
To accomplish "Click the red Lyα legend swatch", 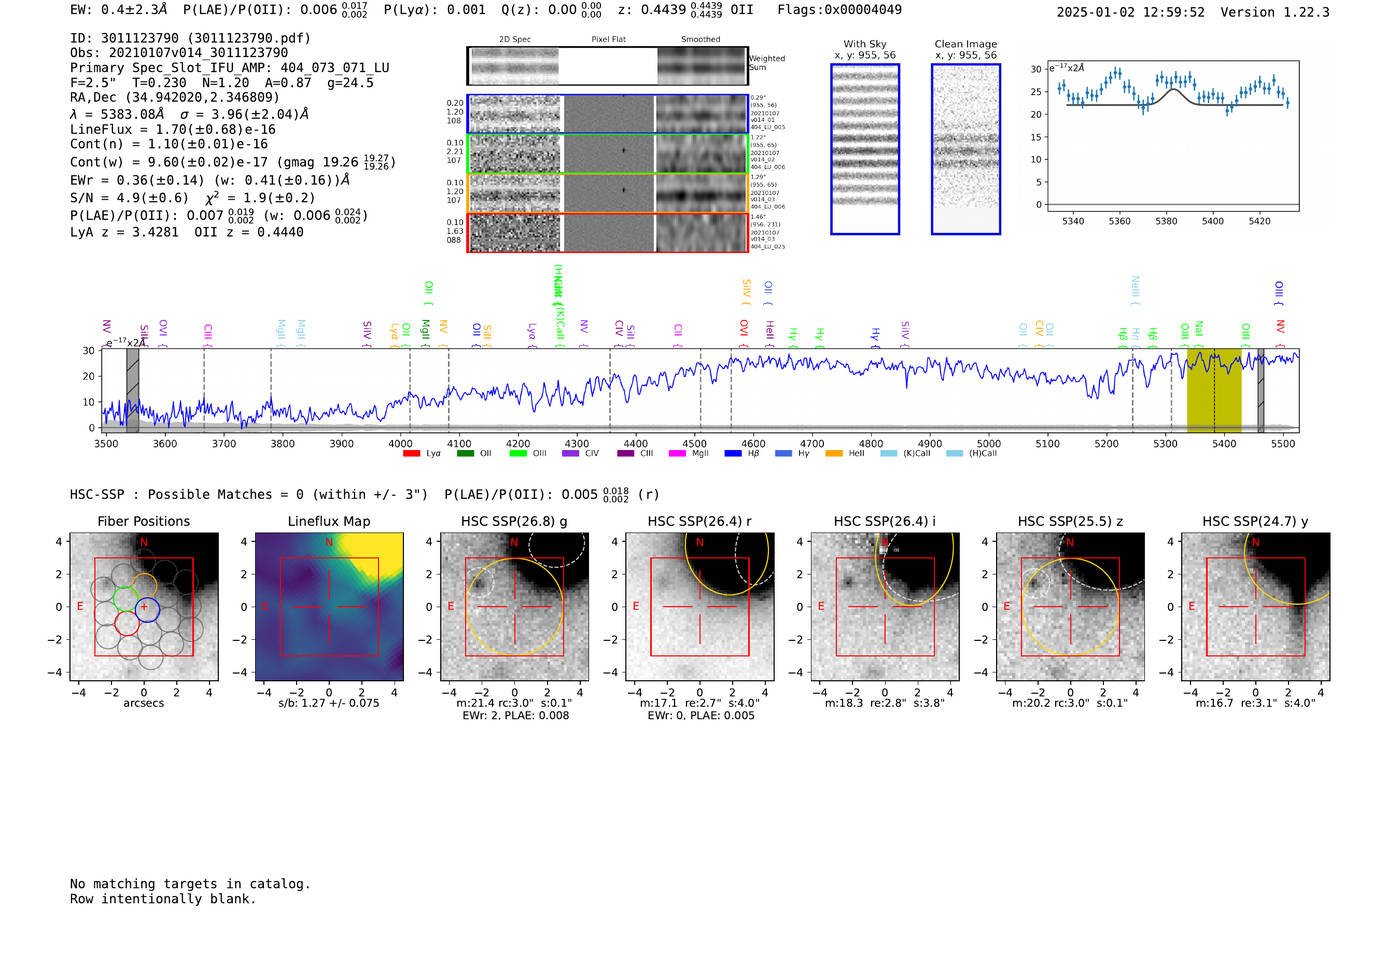I will pos(411,454).
